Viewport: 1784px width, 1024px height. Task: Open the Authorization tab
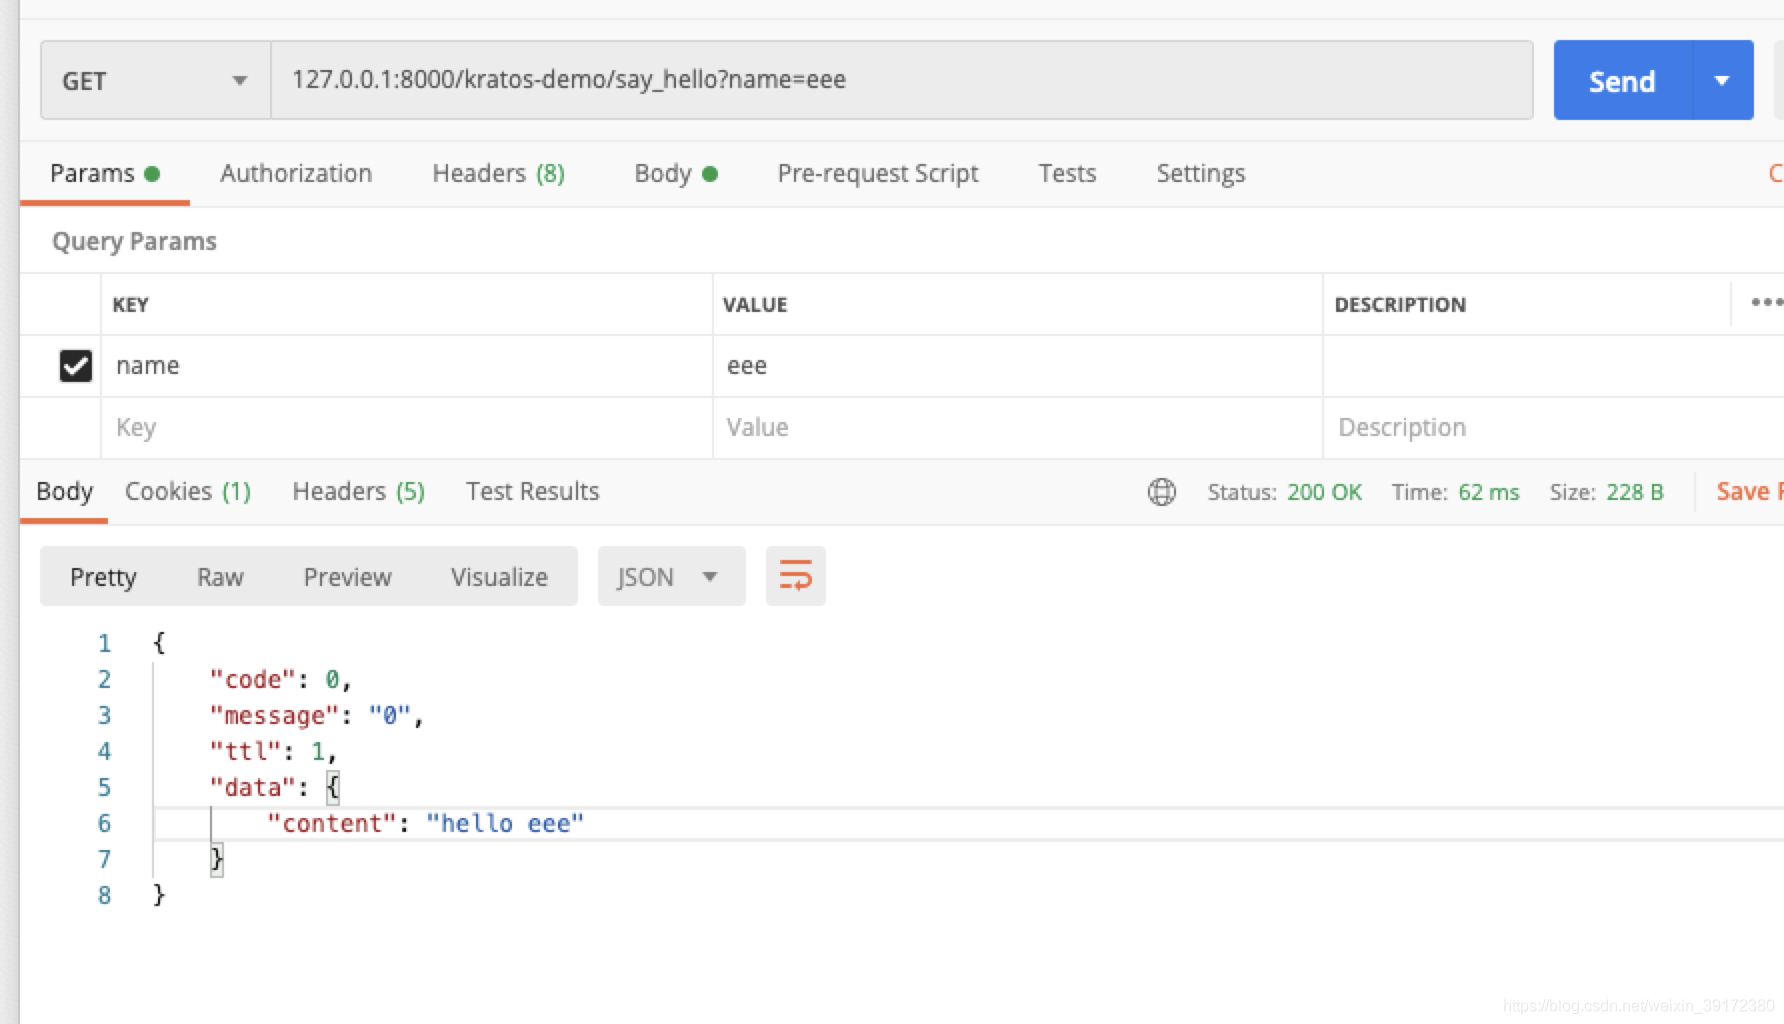pos(296,174)
